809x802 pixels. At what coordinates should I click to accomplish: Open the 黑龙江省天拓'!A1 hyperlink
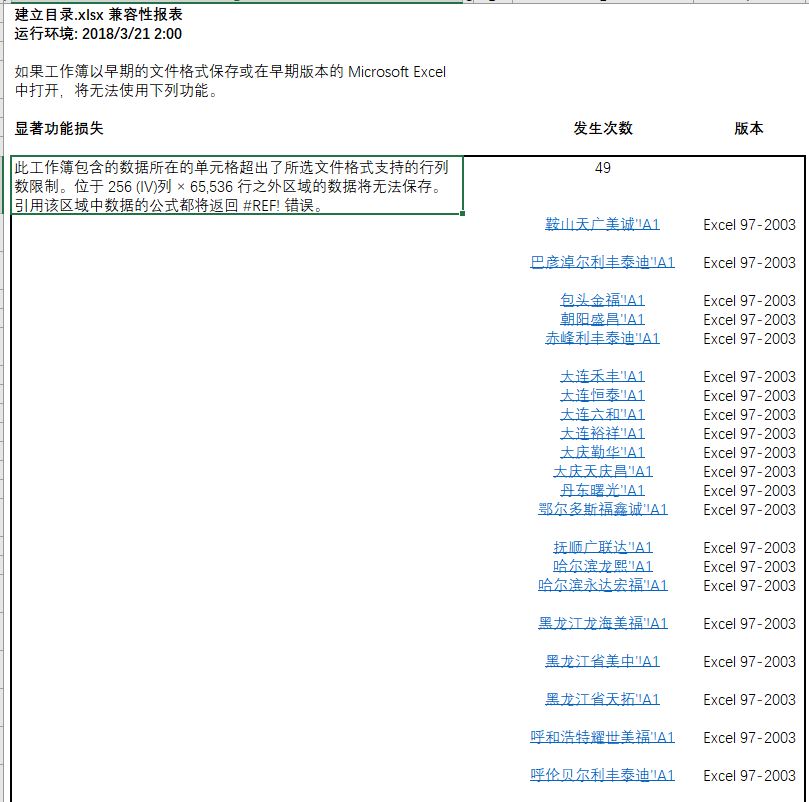(602, 699)
